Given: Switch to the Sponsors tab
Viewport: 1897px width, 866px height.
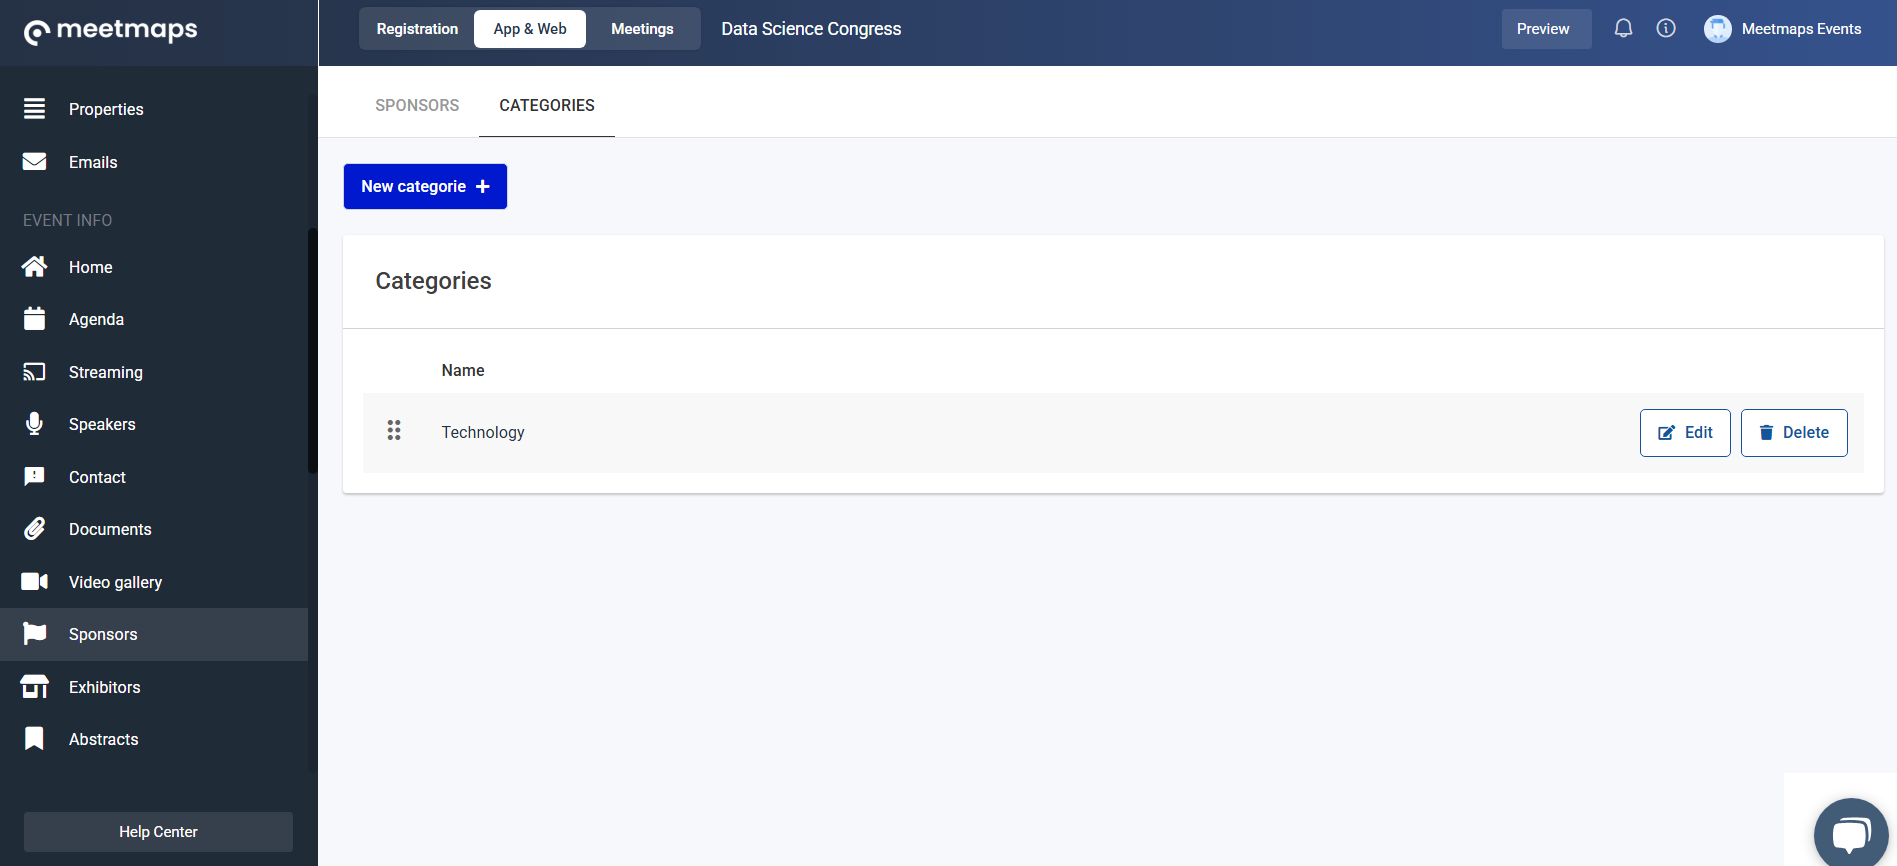Looking at the screenshot, I should click(x=417, y=105).
